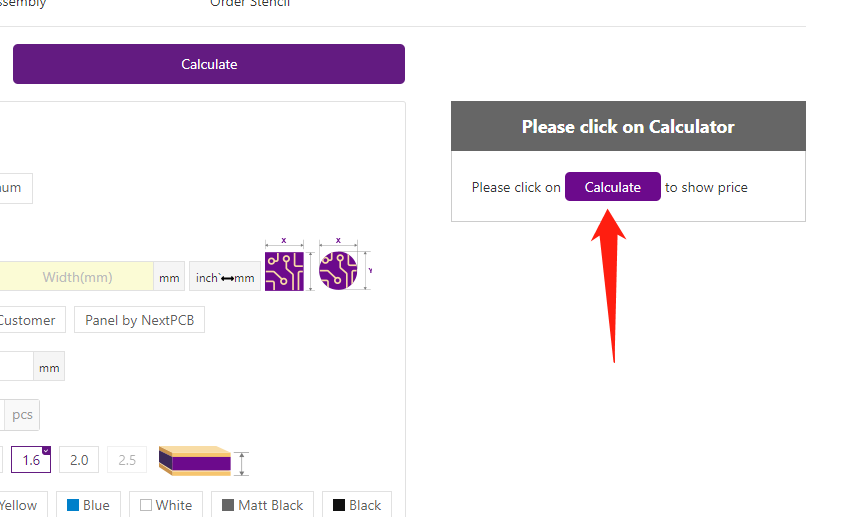Choose White solder mask color
852x517 pixels.
pyautogui.click(x=166, y=505)
